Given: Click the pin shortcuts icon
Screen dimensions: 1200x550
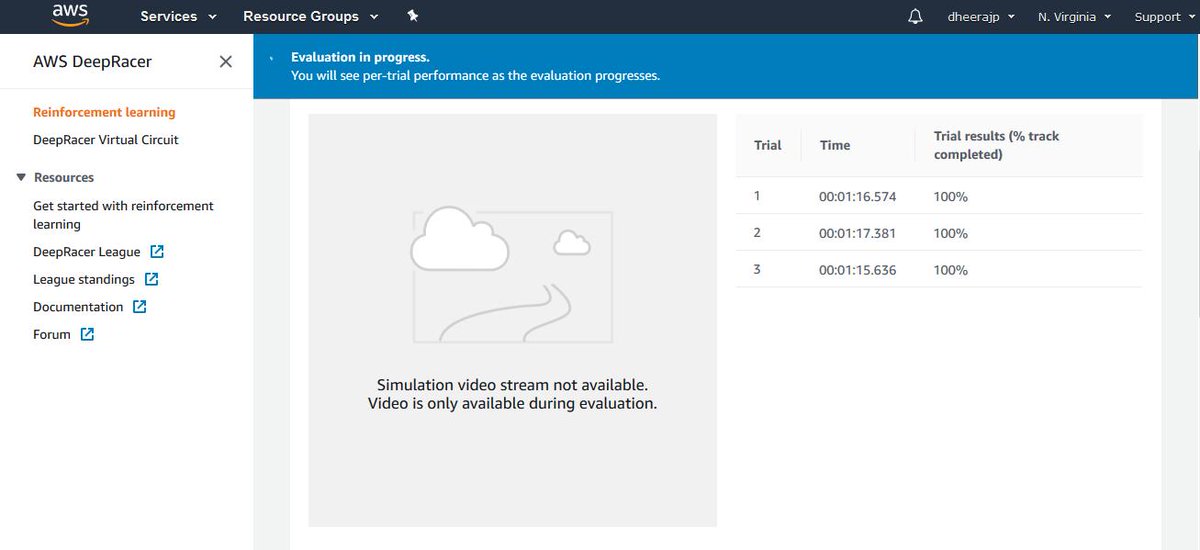Looking at the screenshot, I should click(x=412, y=16).
